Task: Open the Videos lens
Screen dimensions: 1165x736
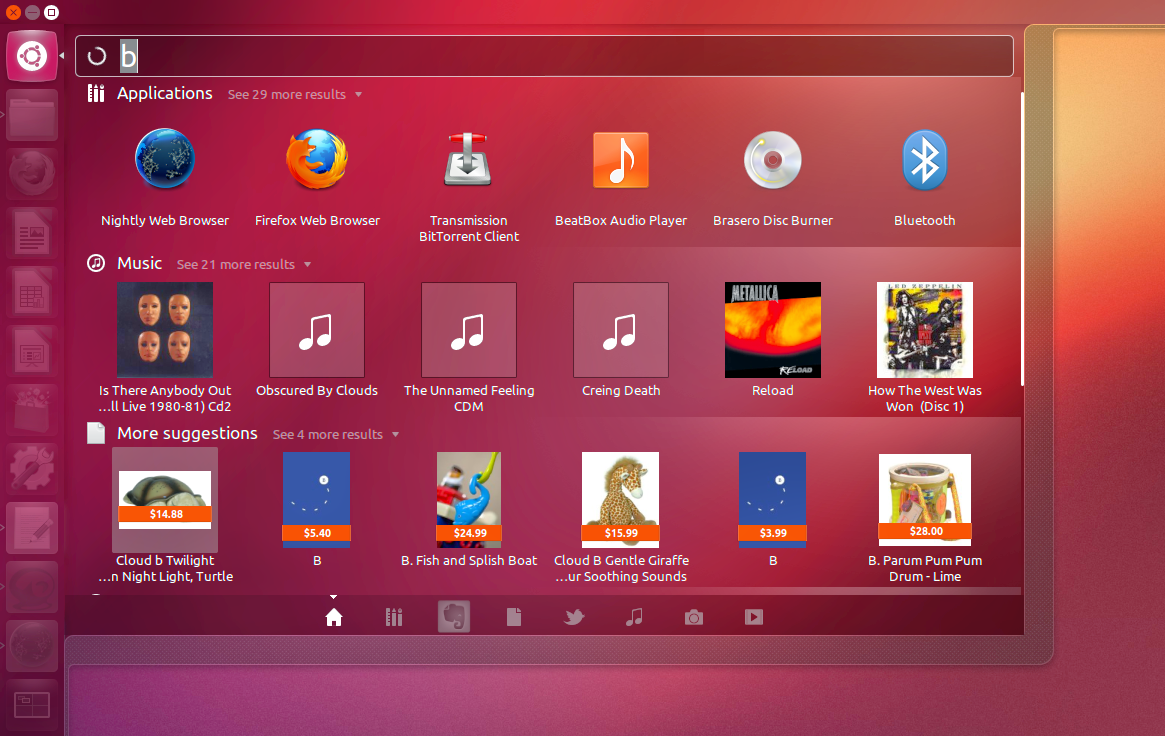Action: 754,617
